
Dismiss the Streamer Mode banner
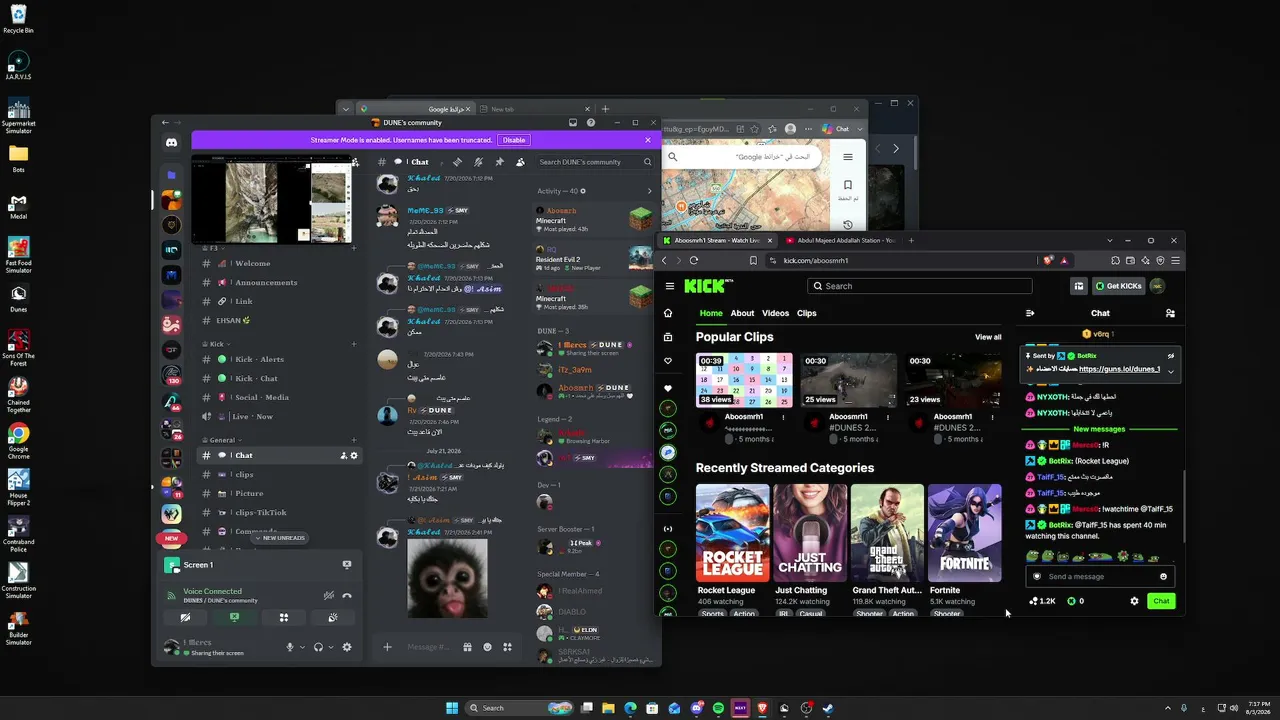[648, 140]
